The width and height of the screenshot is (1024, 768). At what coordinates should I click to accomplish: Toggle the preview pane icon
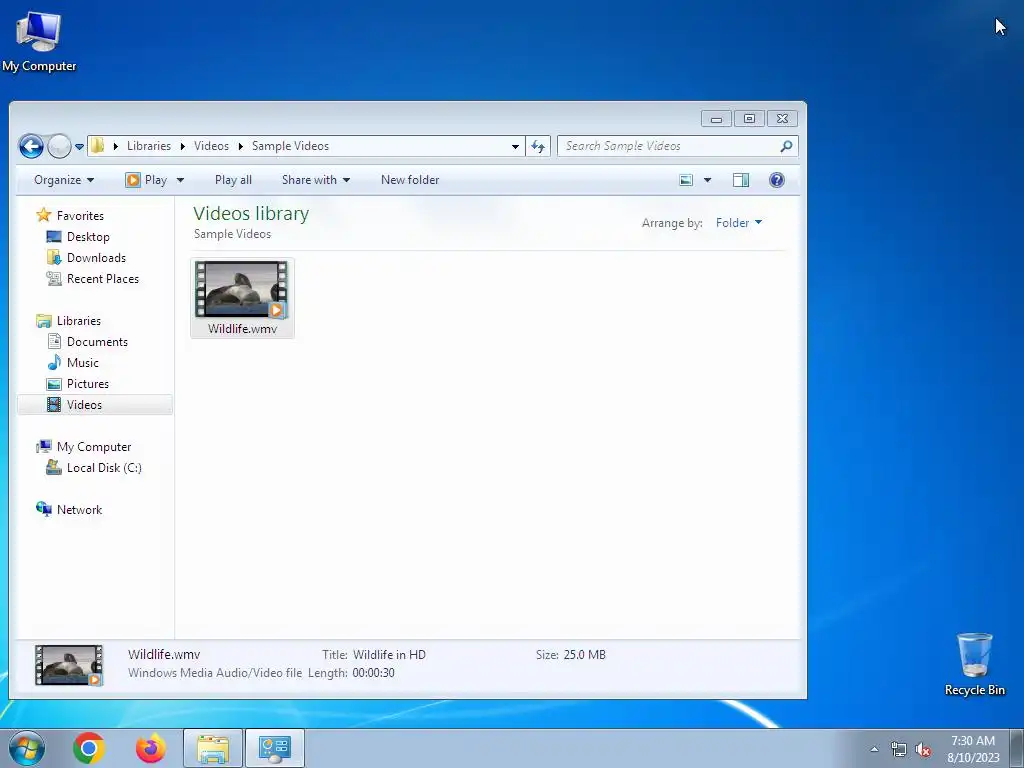pyautogui.click(x=741, y=180)
